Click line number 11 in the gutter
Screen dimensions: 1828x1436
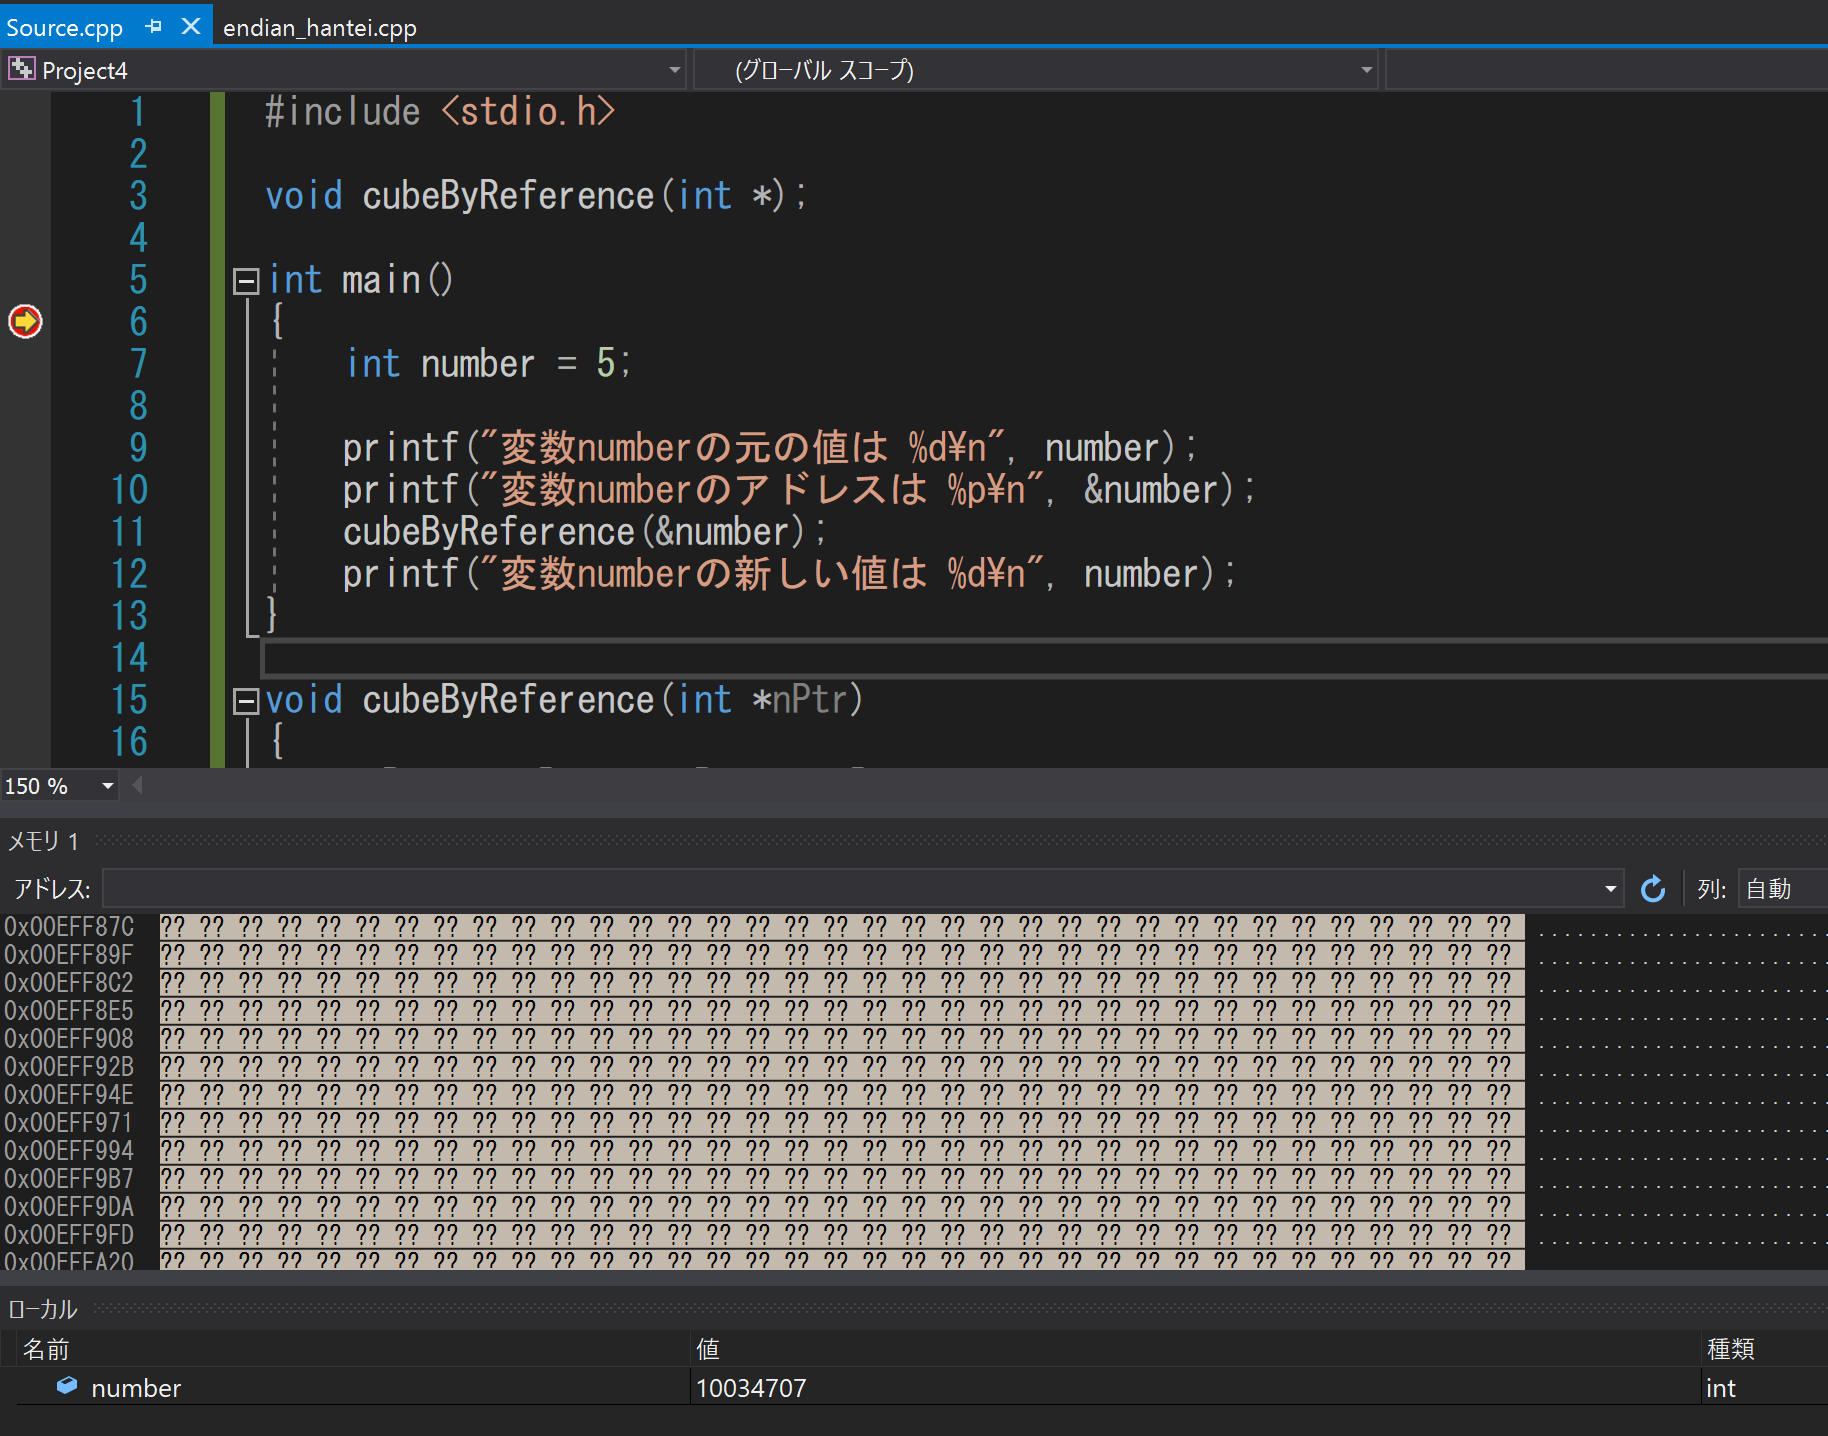tap(129, 531)
